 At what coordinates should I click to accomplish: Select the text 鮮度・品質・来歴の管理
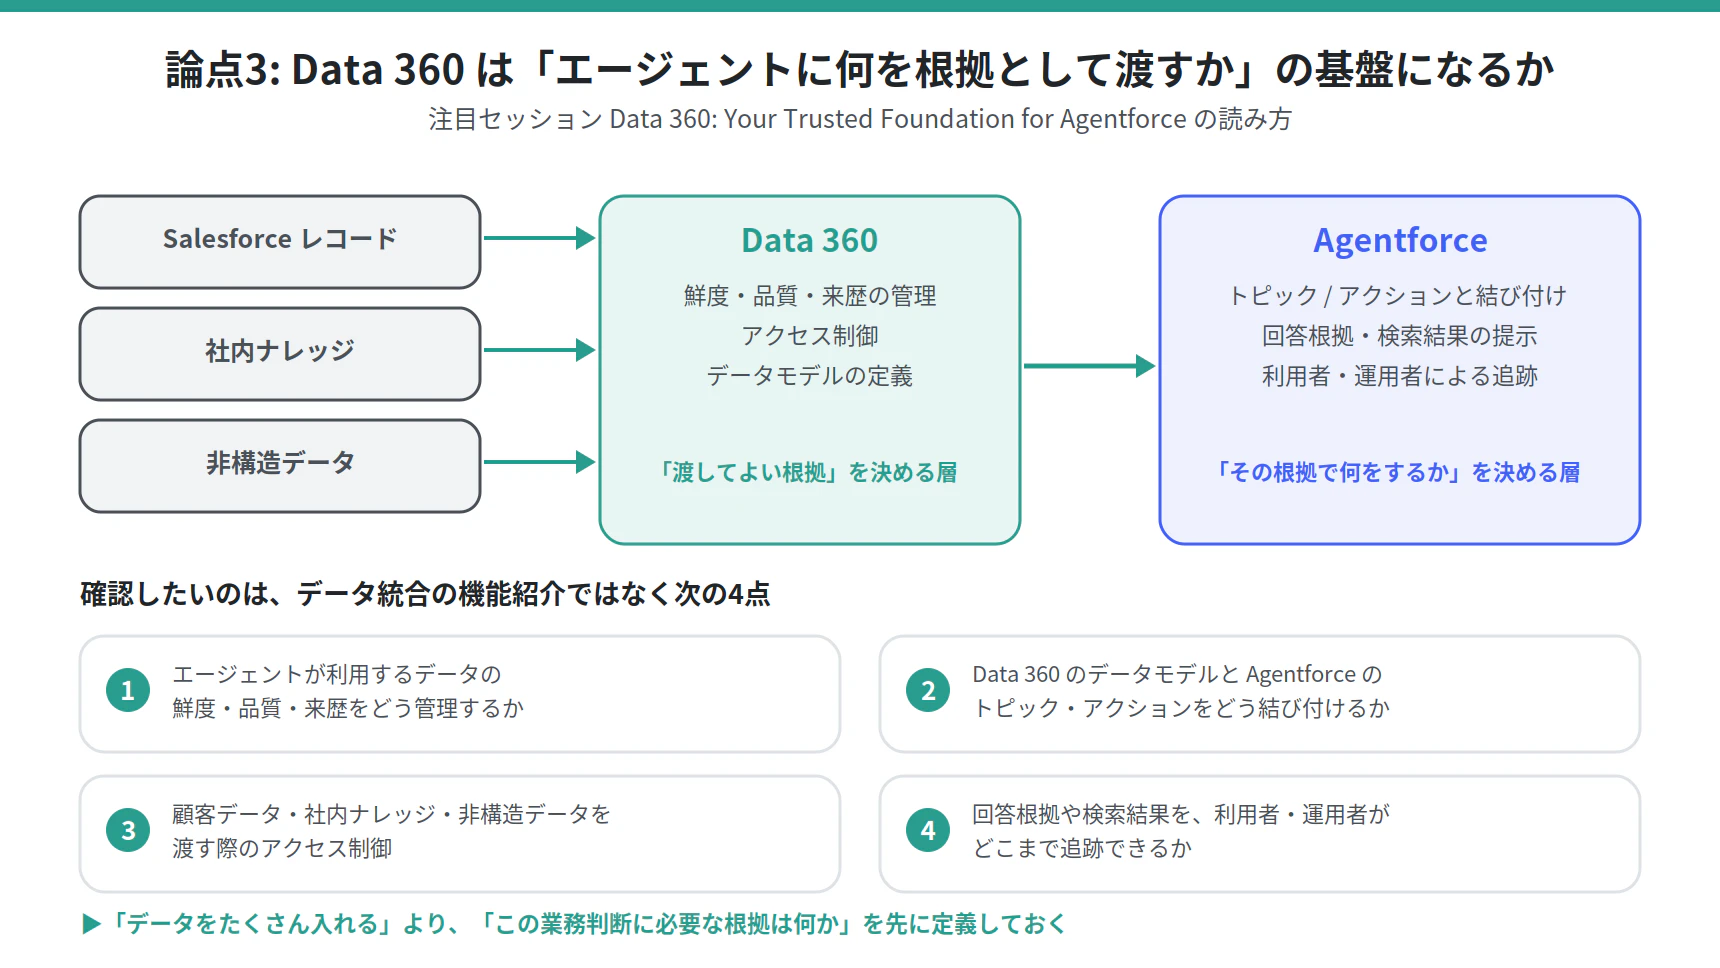pyautogui.click(x=810, y=296)
